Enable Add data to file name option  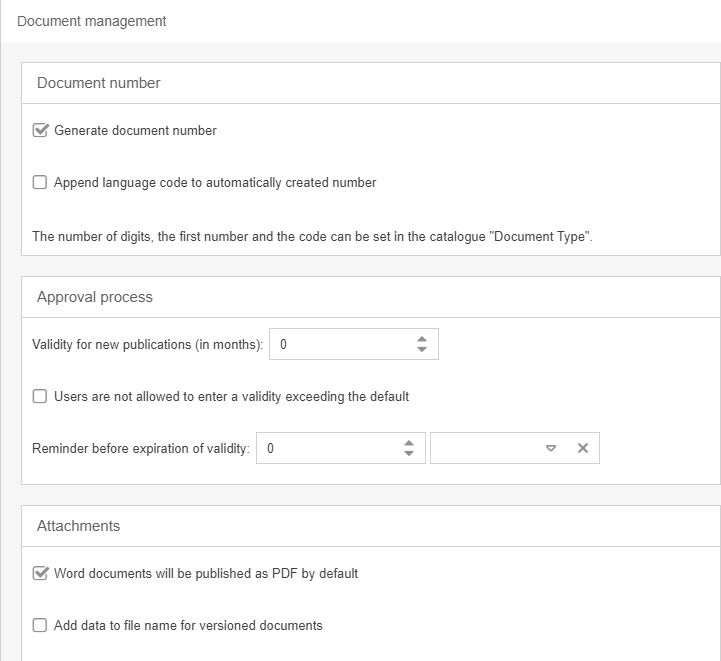(x=40, y=625)
